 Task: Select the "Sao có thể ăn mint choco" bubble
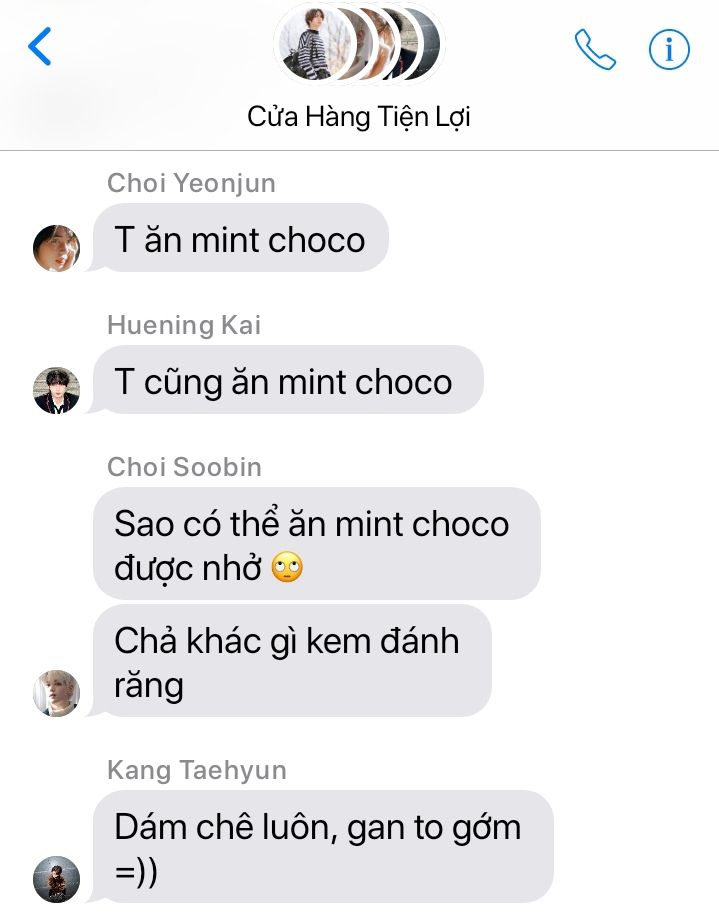(316, 543)
